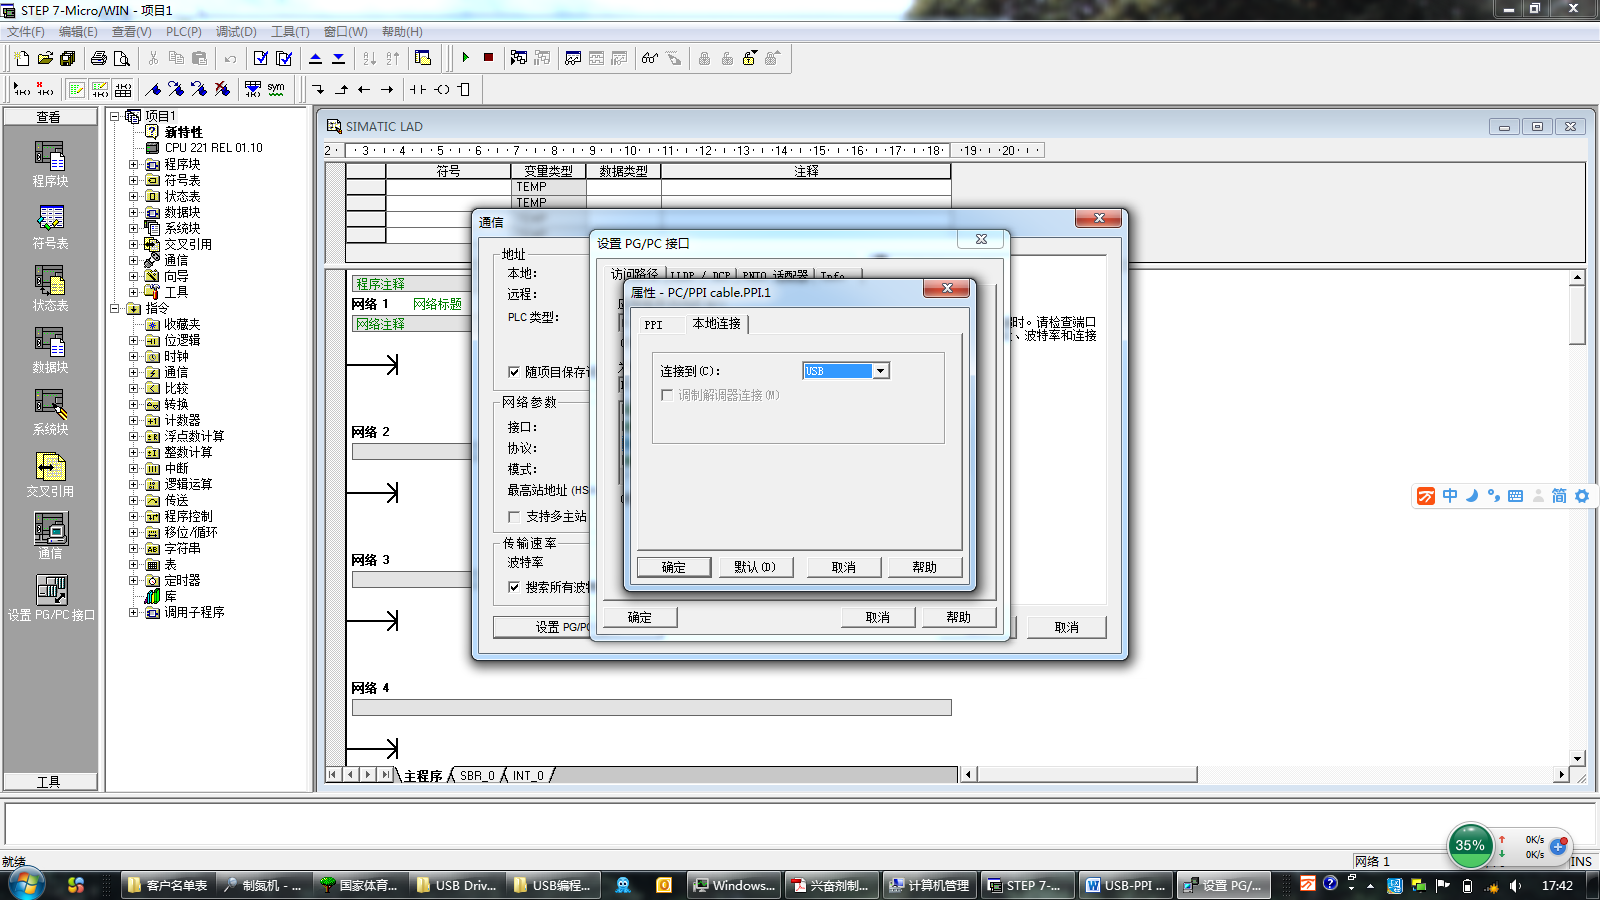Click the Save project disk icon

click(x=68, y=58)
